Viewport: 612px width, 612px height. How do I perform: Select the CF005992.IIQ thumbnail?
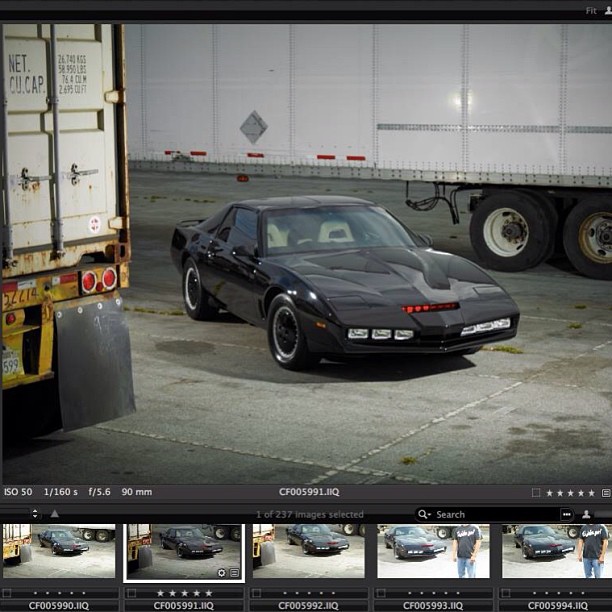pos(309,551)
